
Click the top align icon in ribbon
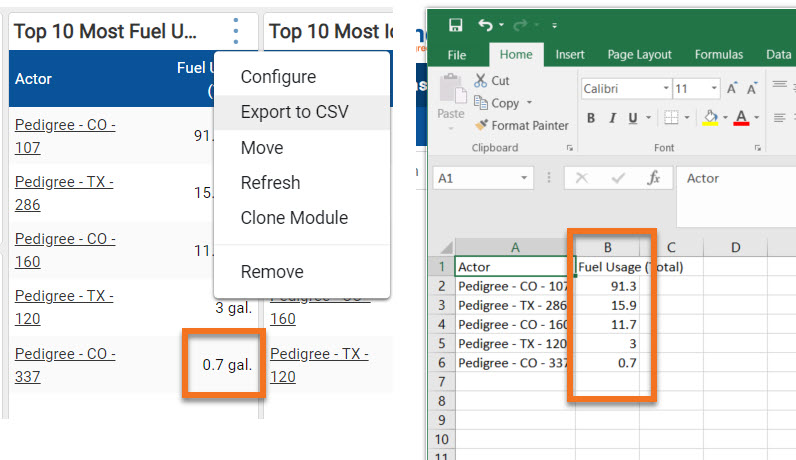780,85
